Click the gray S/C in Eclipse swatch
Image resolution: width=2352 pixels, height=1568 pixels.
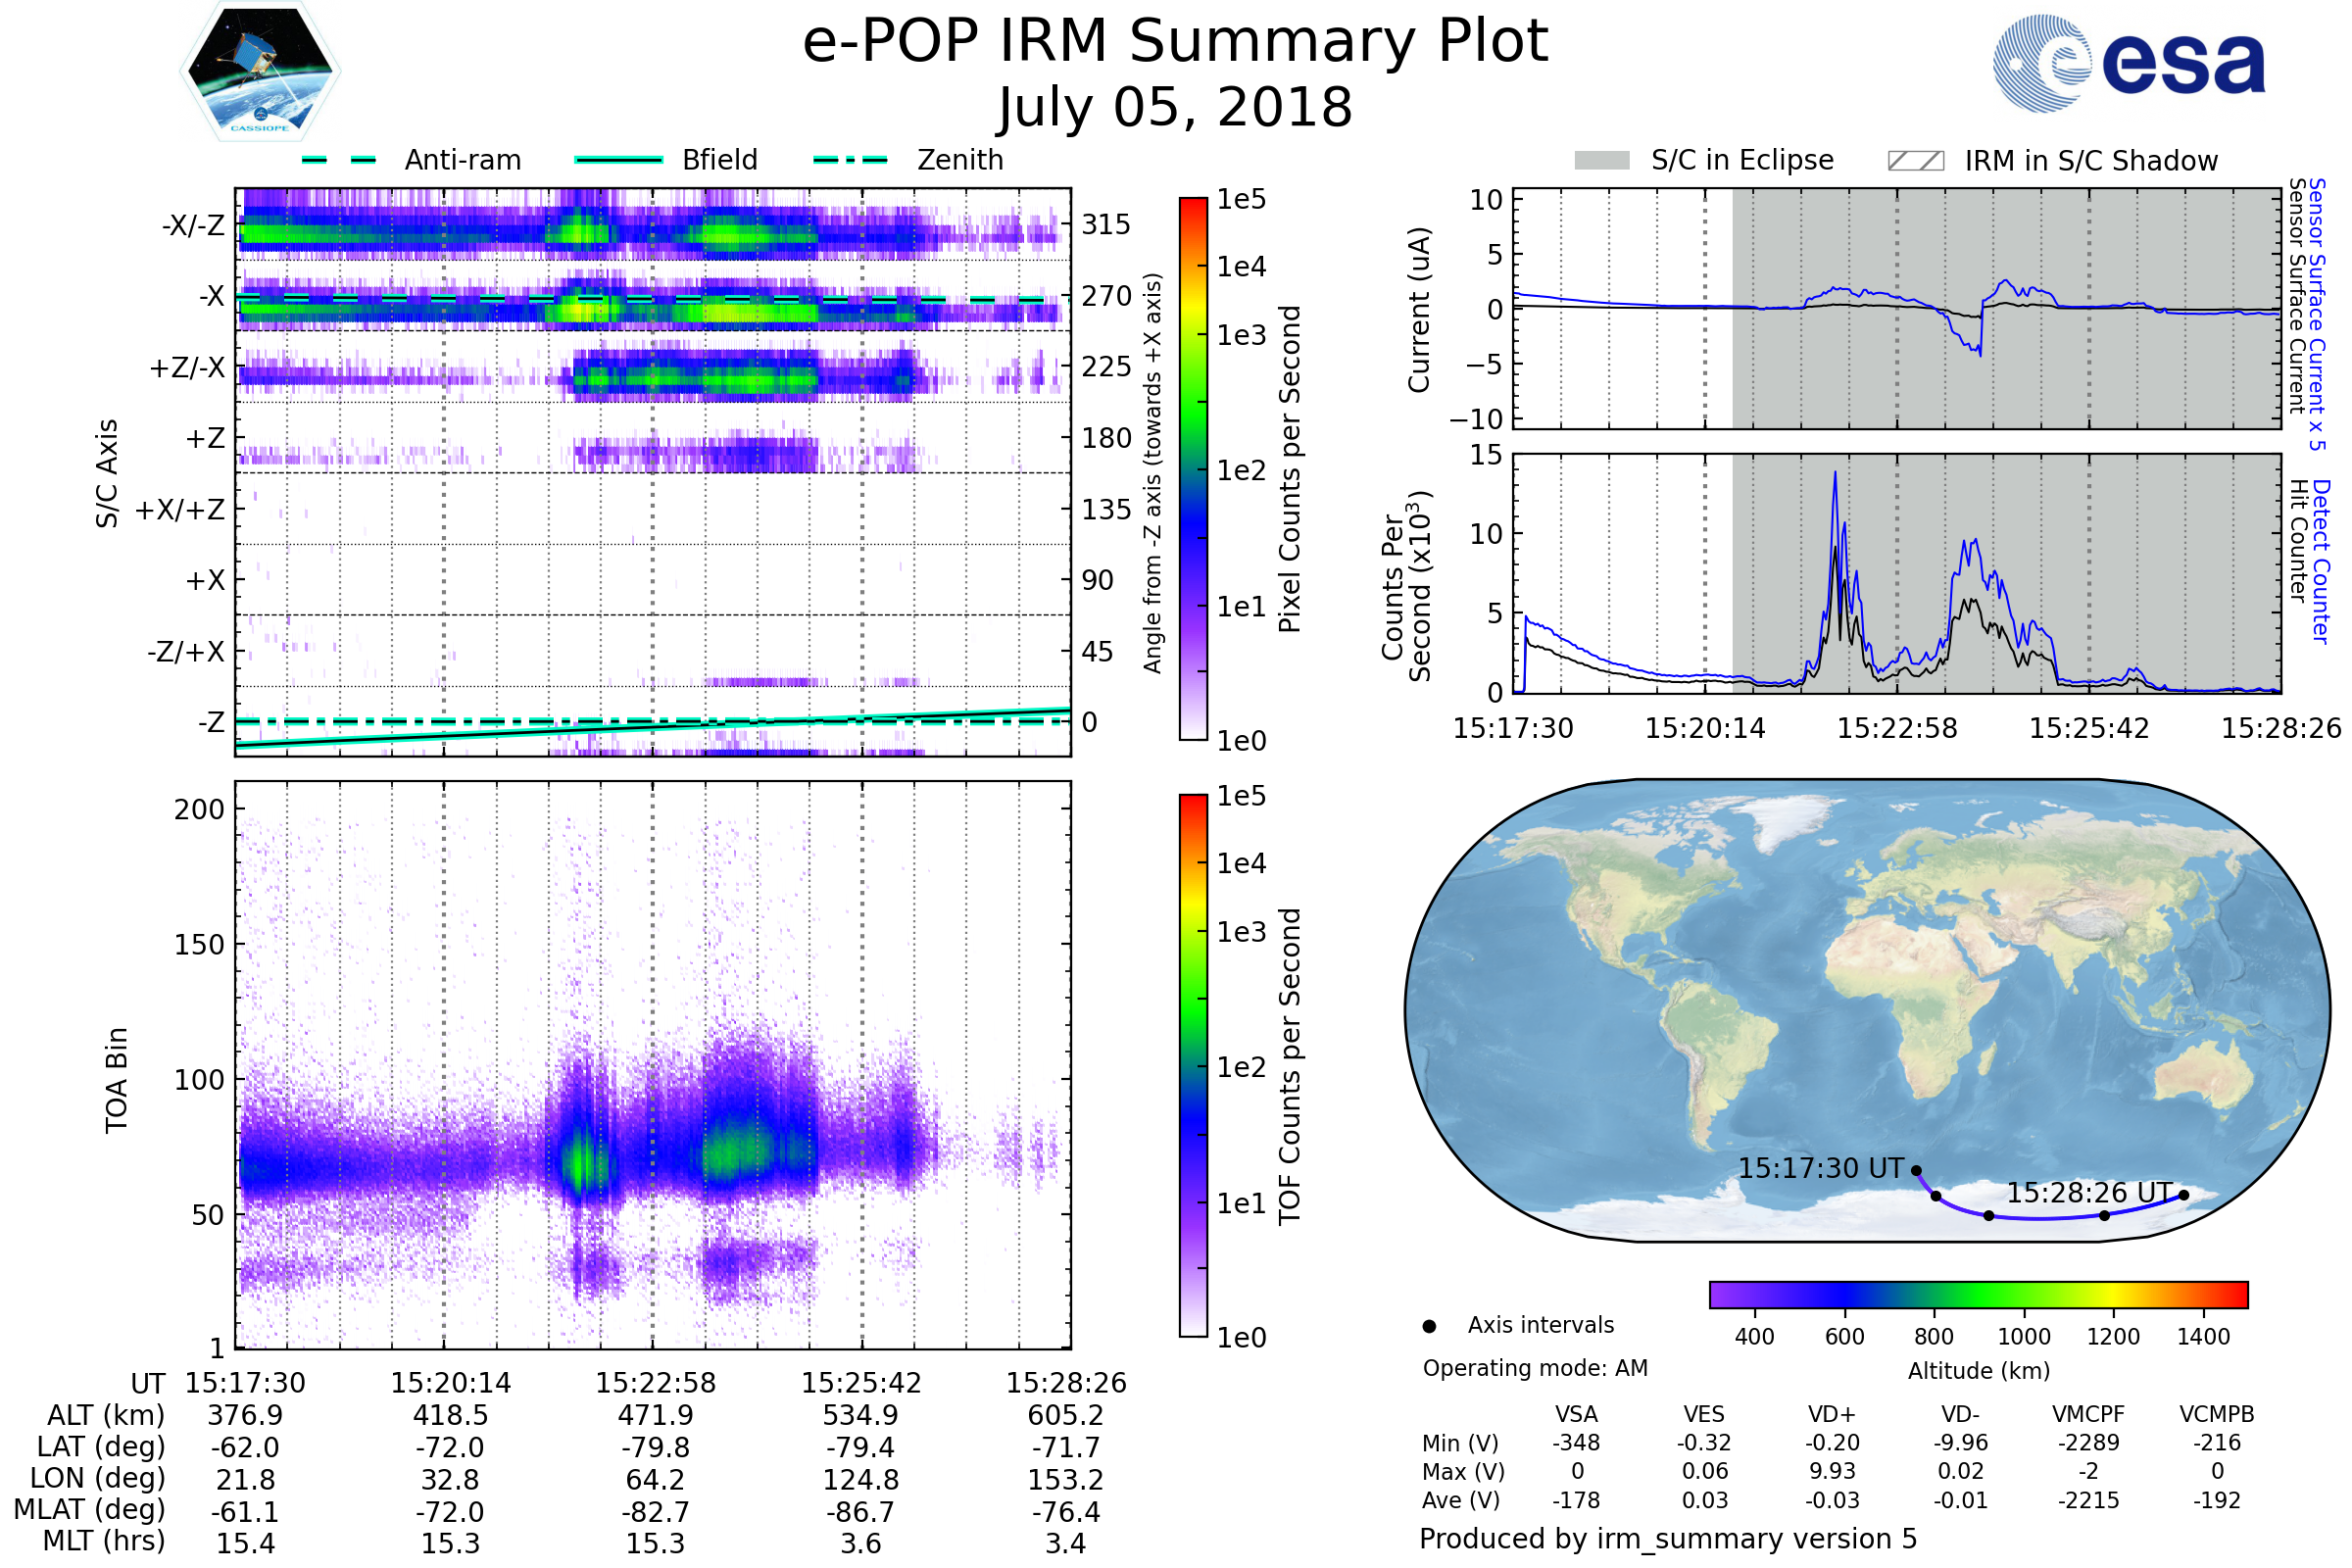pos(1602,161)
